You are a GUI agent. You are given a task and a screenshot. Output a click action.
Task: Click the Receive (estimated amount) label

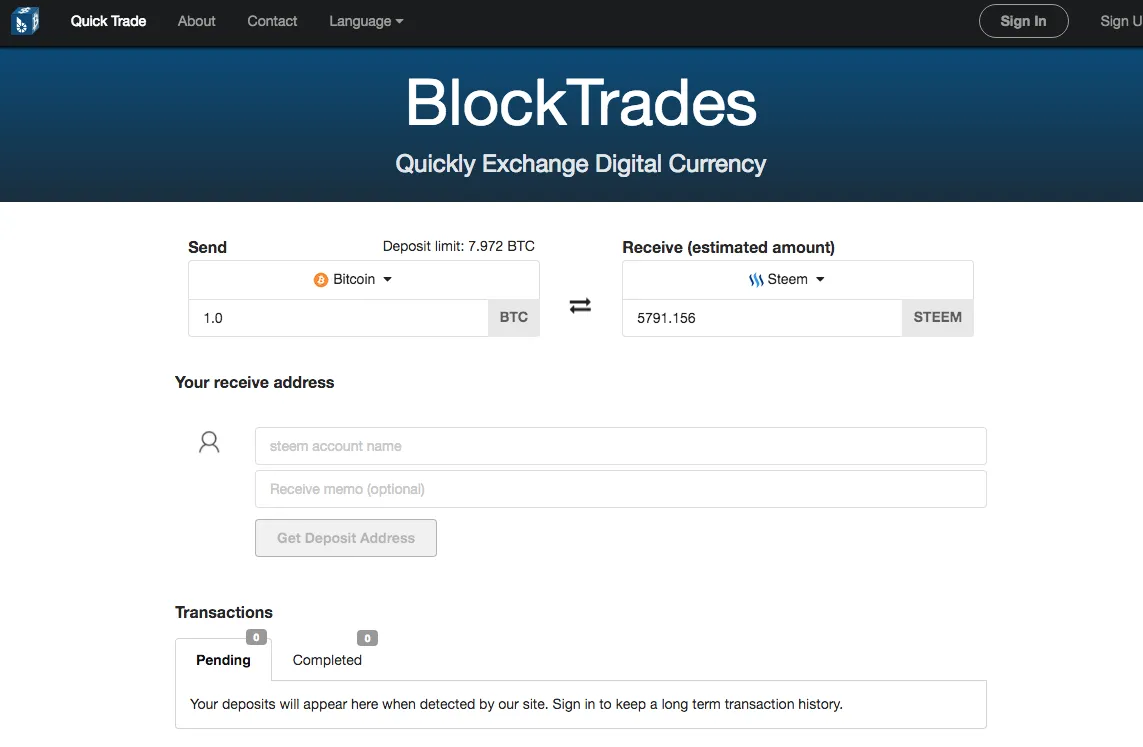click(728, 248)
